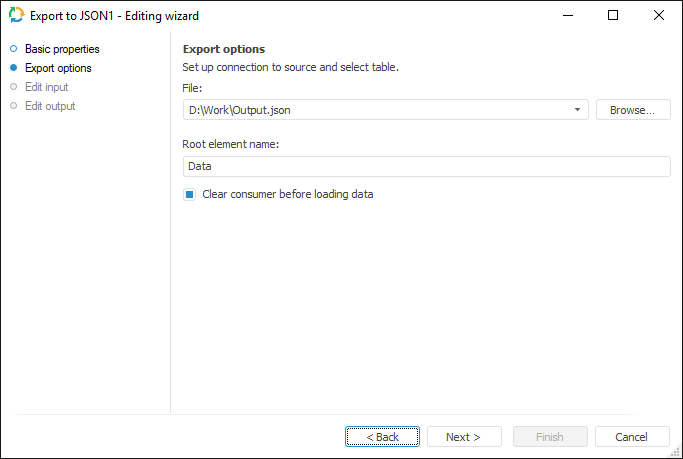Open the Edit output wizard step
This screenshot has height=459, width=683.
(50, 106)
